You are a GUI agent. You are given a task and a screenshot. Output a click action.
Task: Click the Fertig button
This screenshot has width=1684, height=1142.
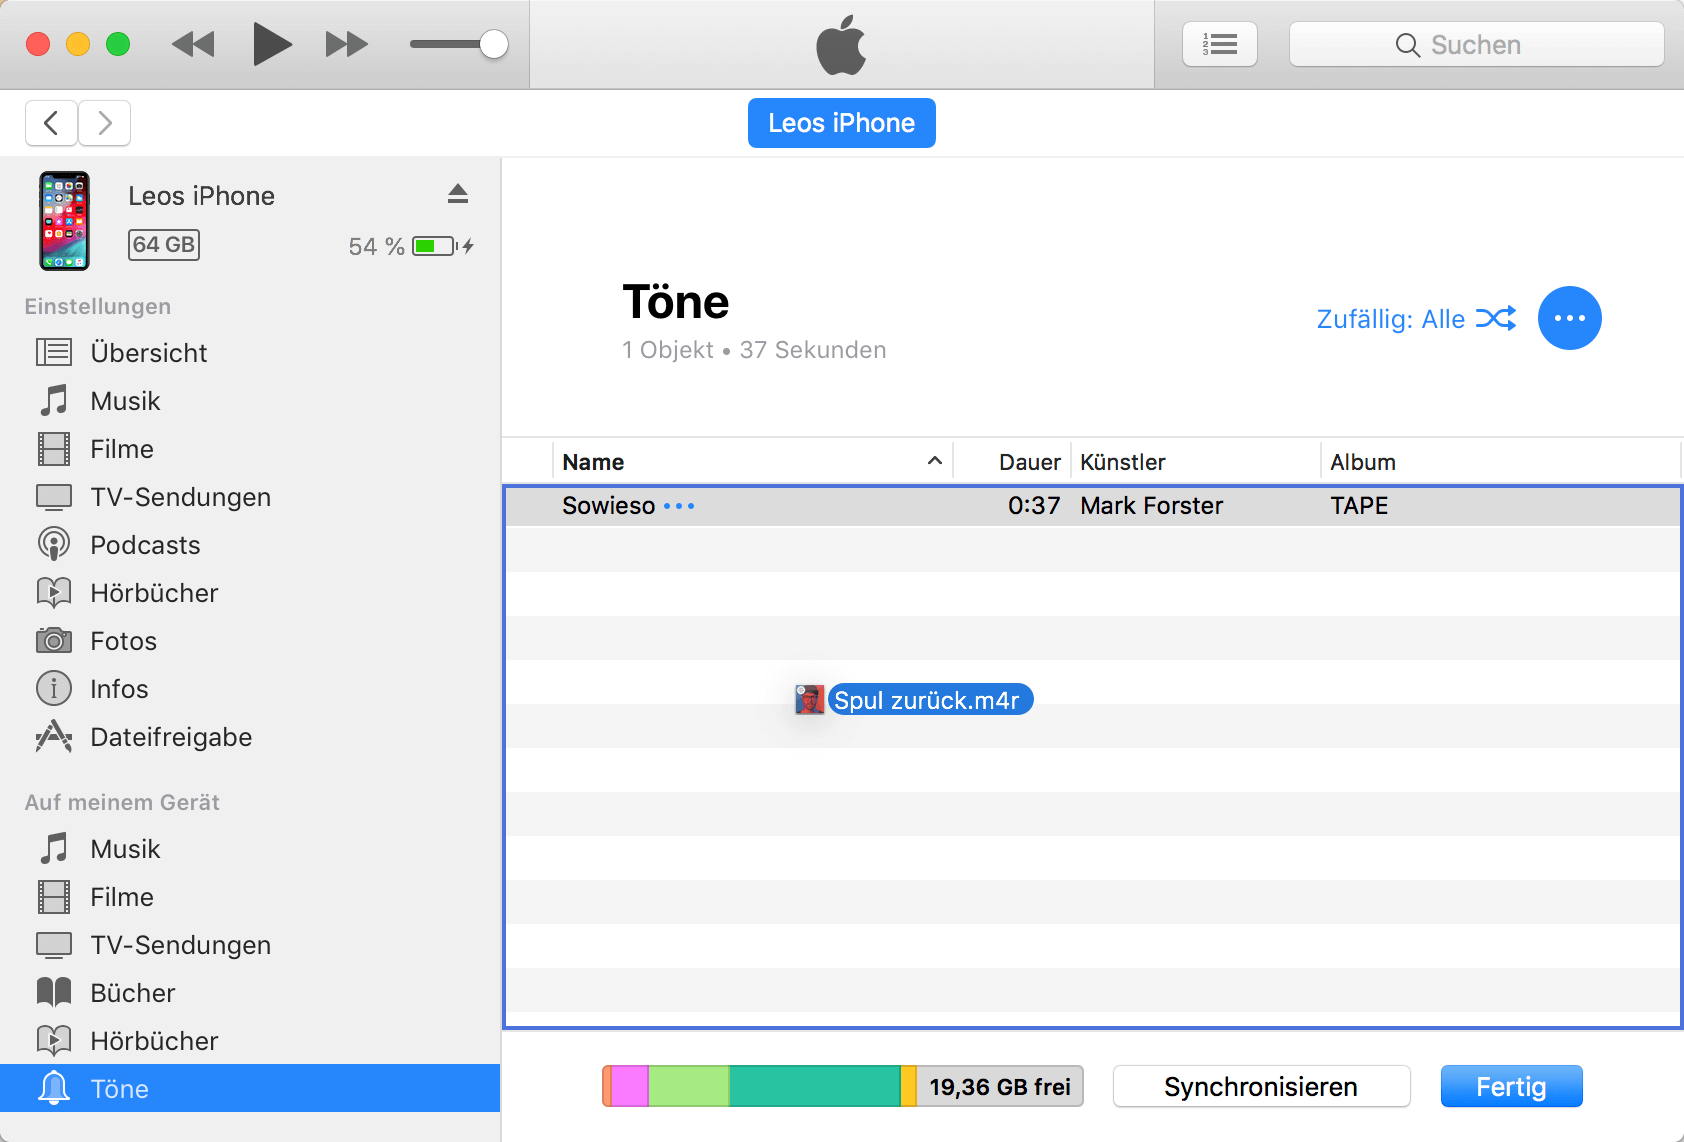pyautogui.click(x=1511, y=1087)
